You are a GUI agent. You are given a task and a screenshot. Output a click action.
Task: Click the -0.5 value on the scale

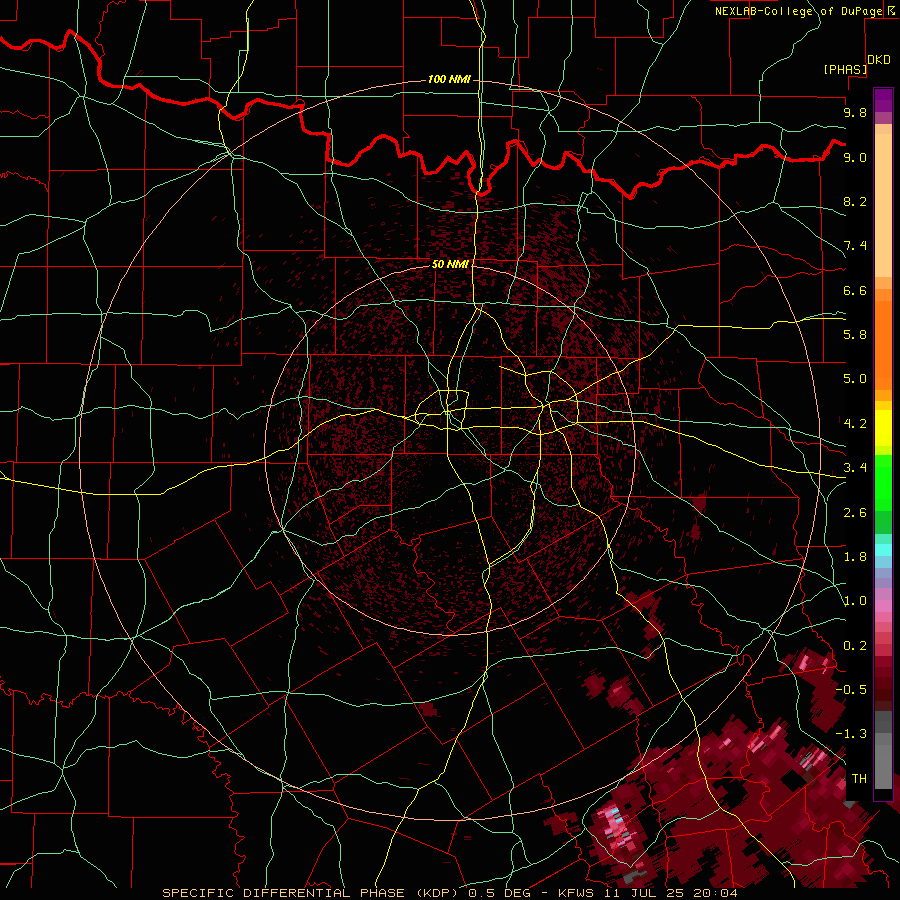click(851, 690)
